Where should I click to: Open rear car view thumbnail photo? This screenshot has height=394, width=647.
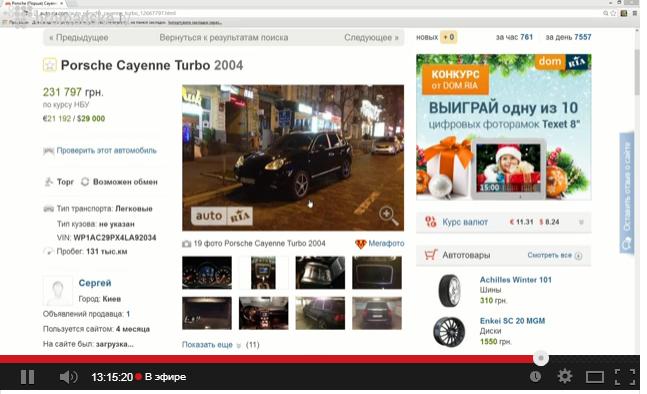(377, 313)
